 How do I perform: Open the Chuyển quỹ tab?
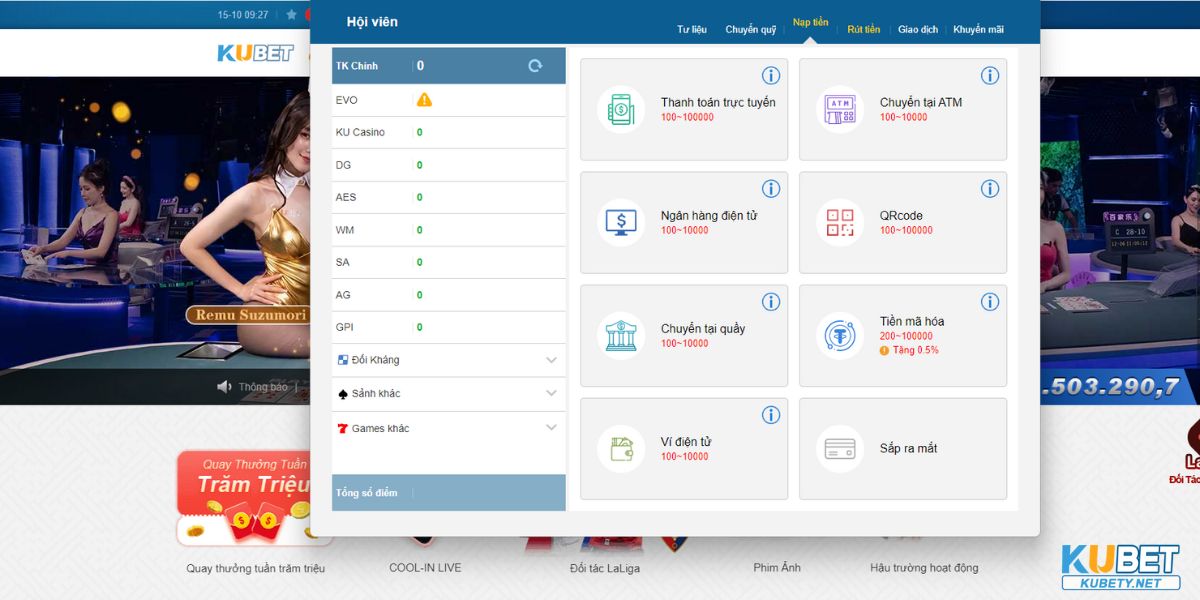click(x=751, y=29)
